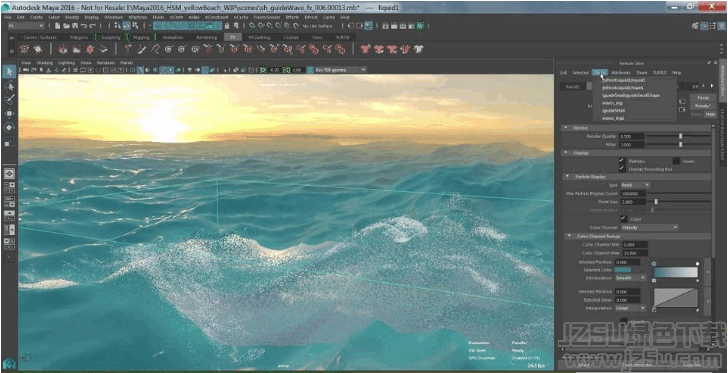The image size is (728, 373).
Task: Enable the Voxels checkbox
Action: [676, 161]
